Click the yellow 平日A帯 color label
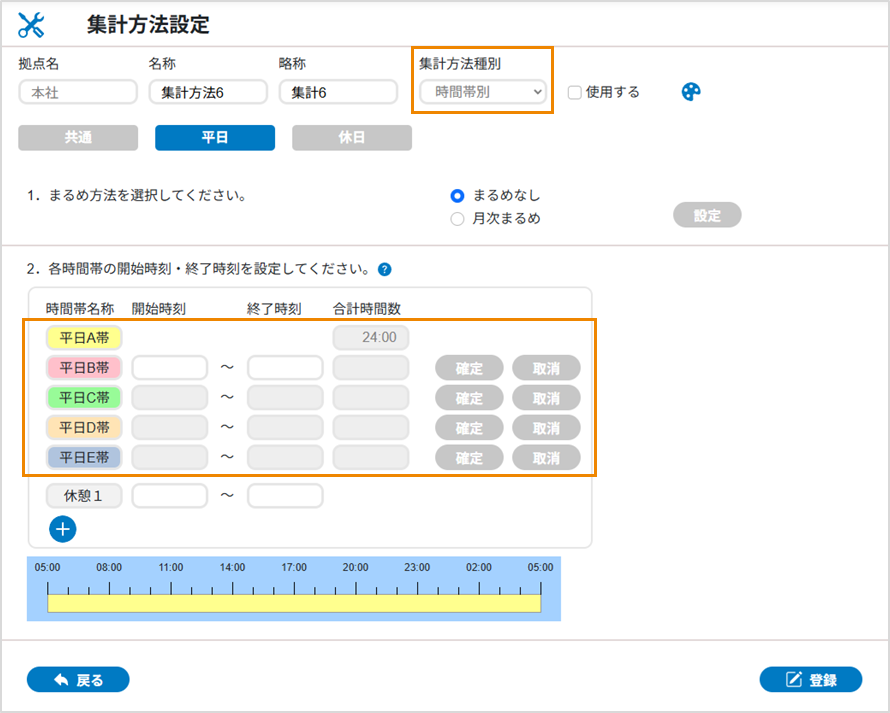Viewport: 890px width, 713px height. coord(84,337)
